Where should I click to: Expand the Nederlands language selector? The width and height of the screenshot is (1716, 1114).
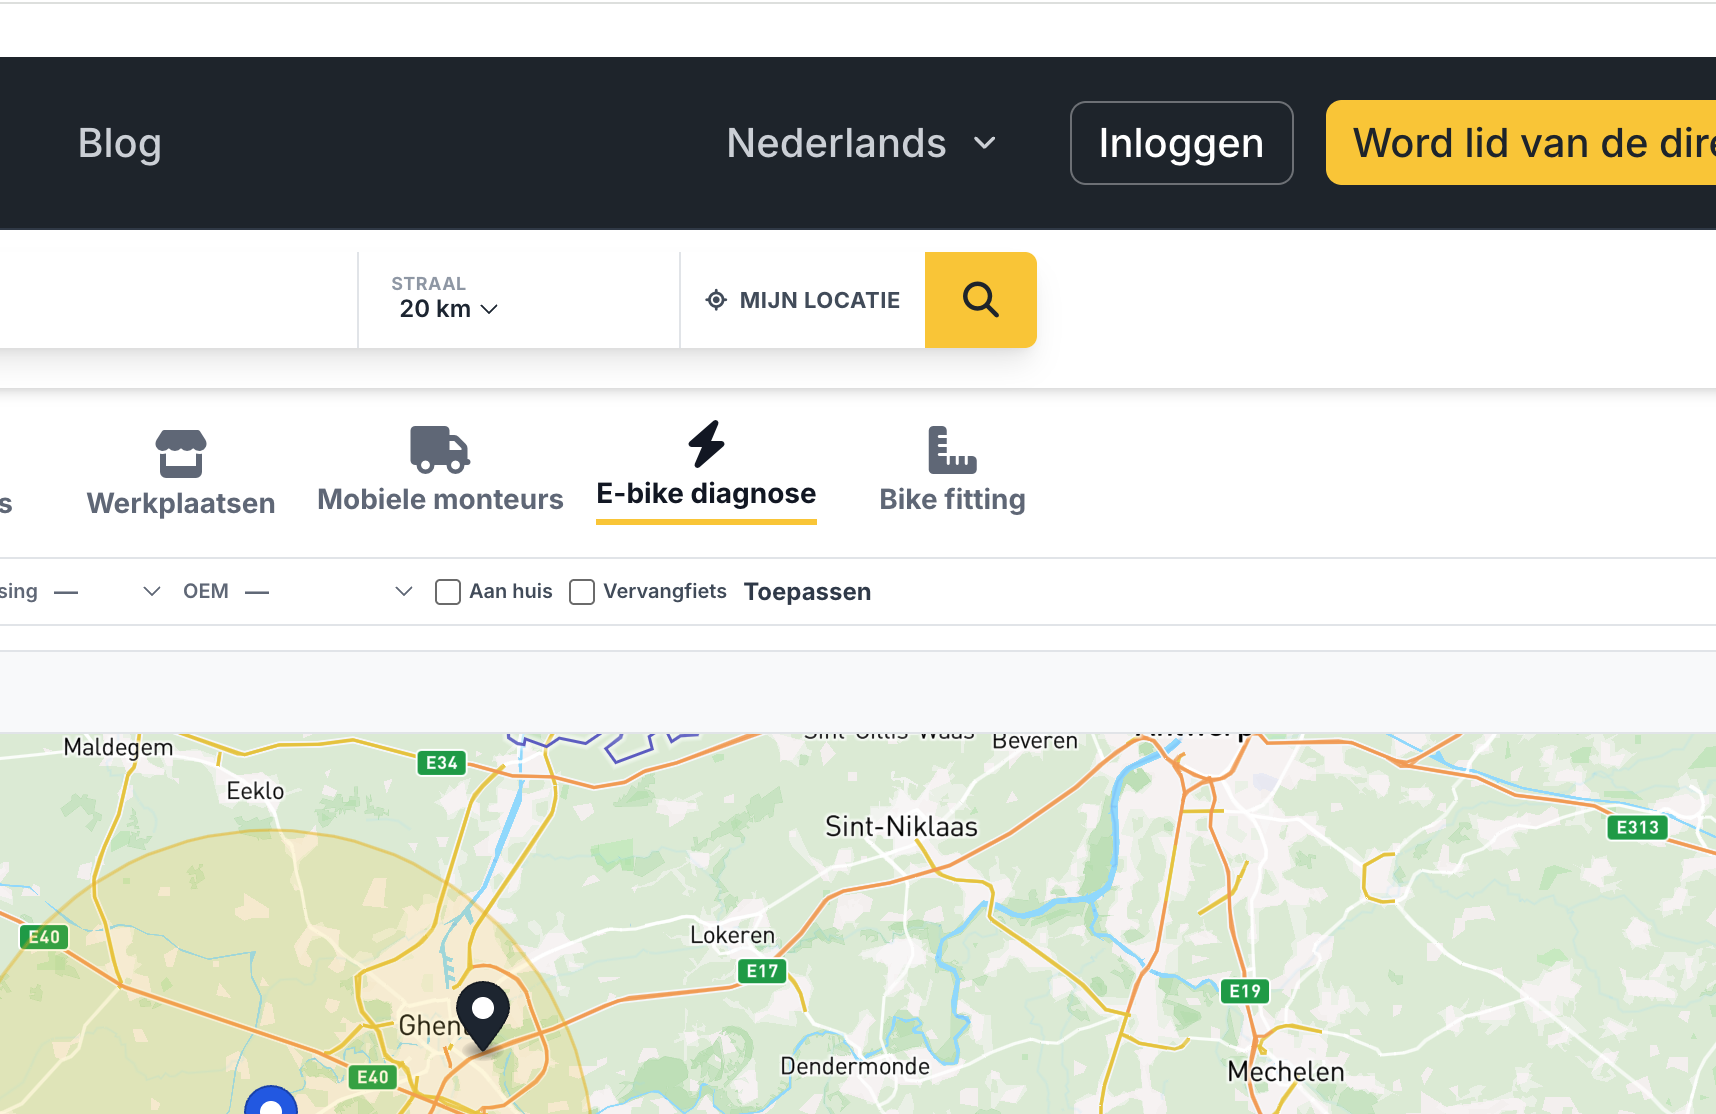(x=862, y=143)
